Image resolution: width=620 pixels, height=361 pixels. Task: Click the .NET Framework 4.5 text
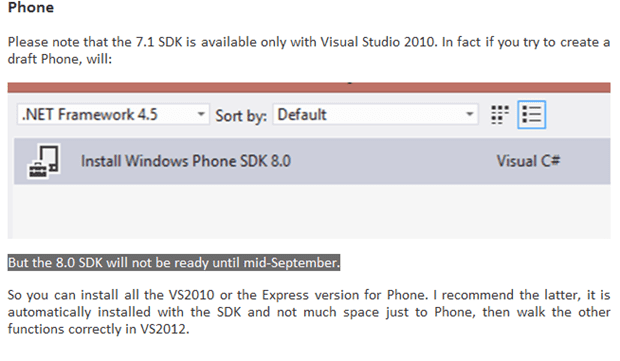click(x=90, y=115)
